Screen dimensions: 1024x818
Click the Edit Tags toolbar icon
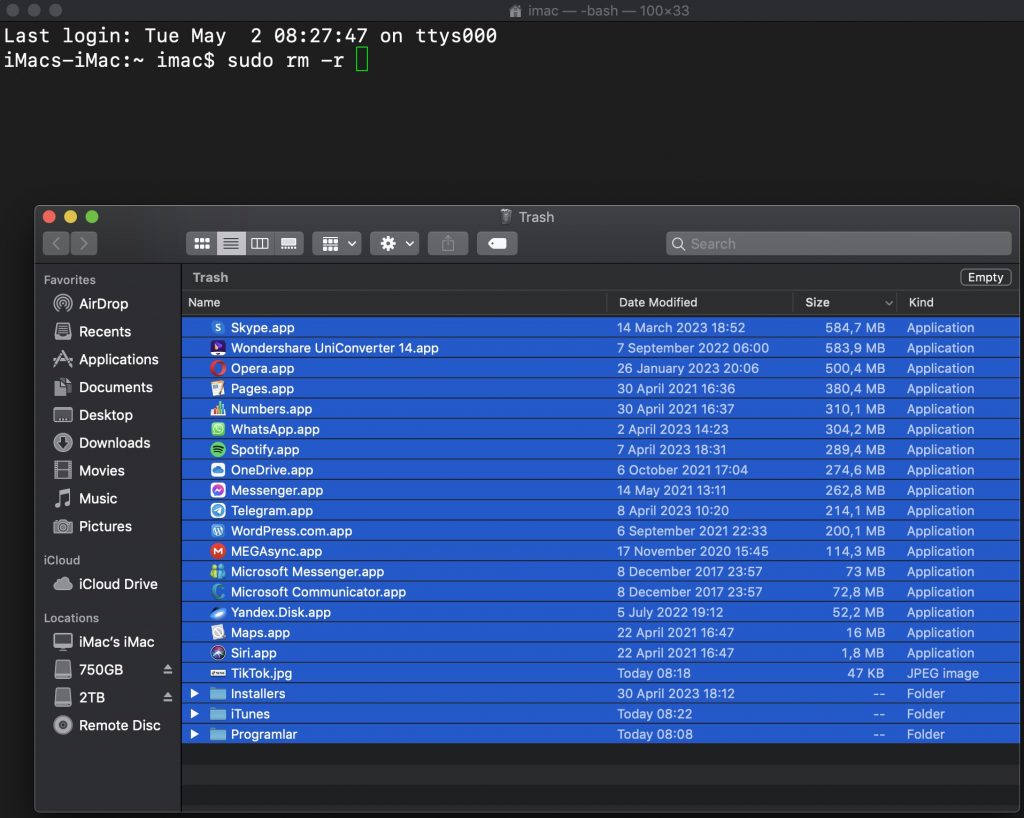[497, 243]
